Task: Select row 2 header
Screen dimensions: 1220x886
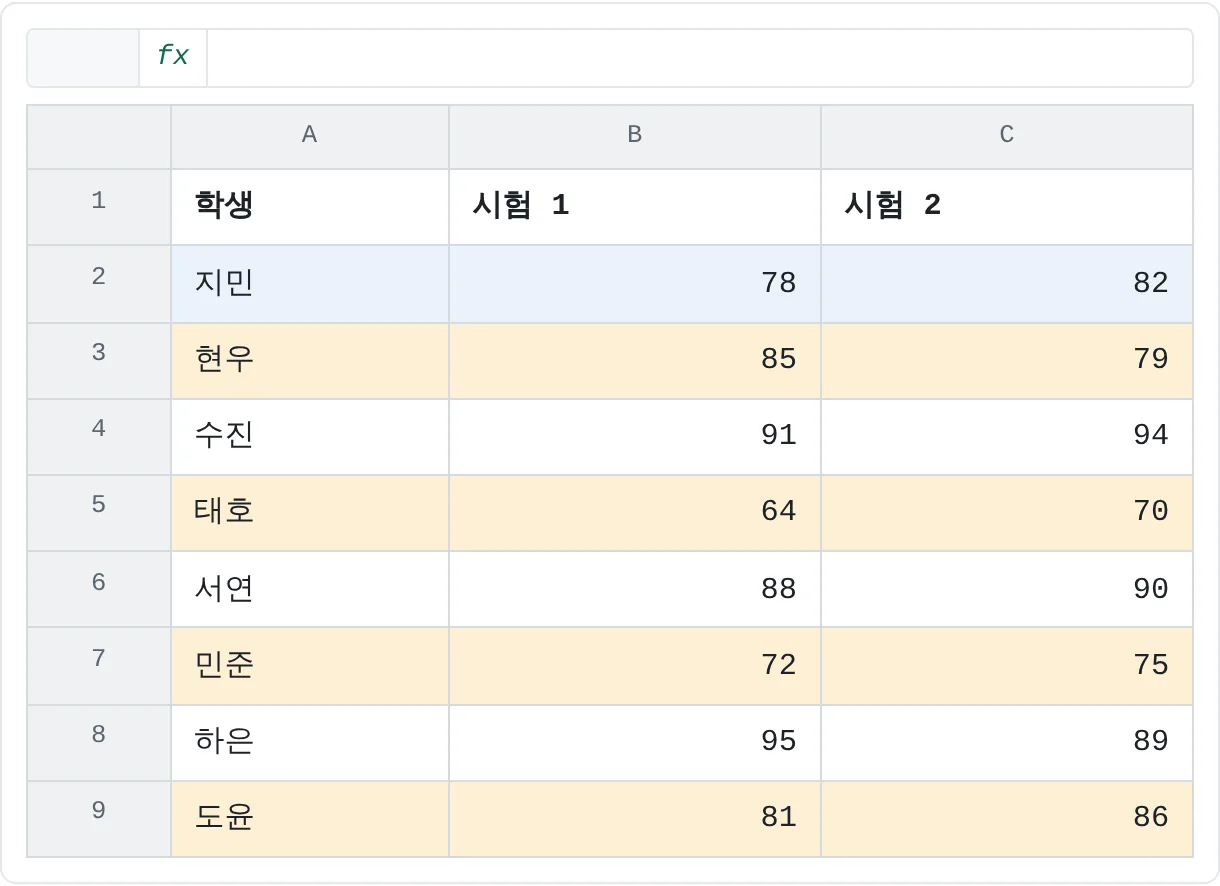Action: [99, 284]
